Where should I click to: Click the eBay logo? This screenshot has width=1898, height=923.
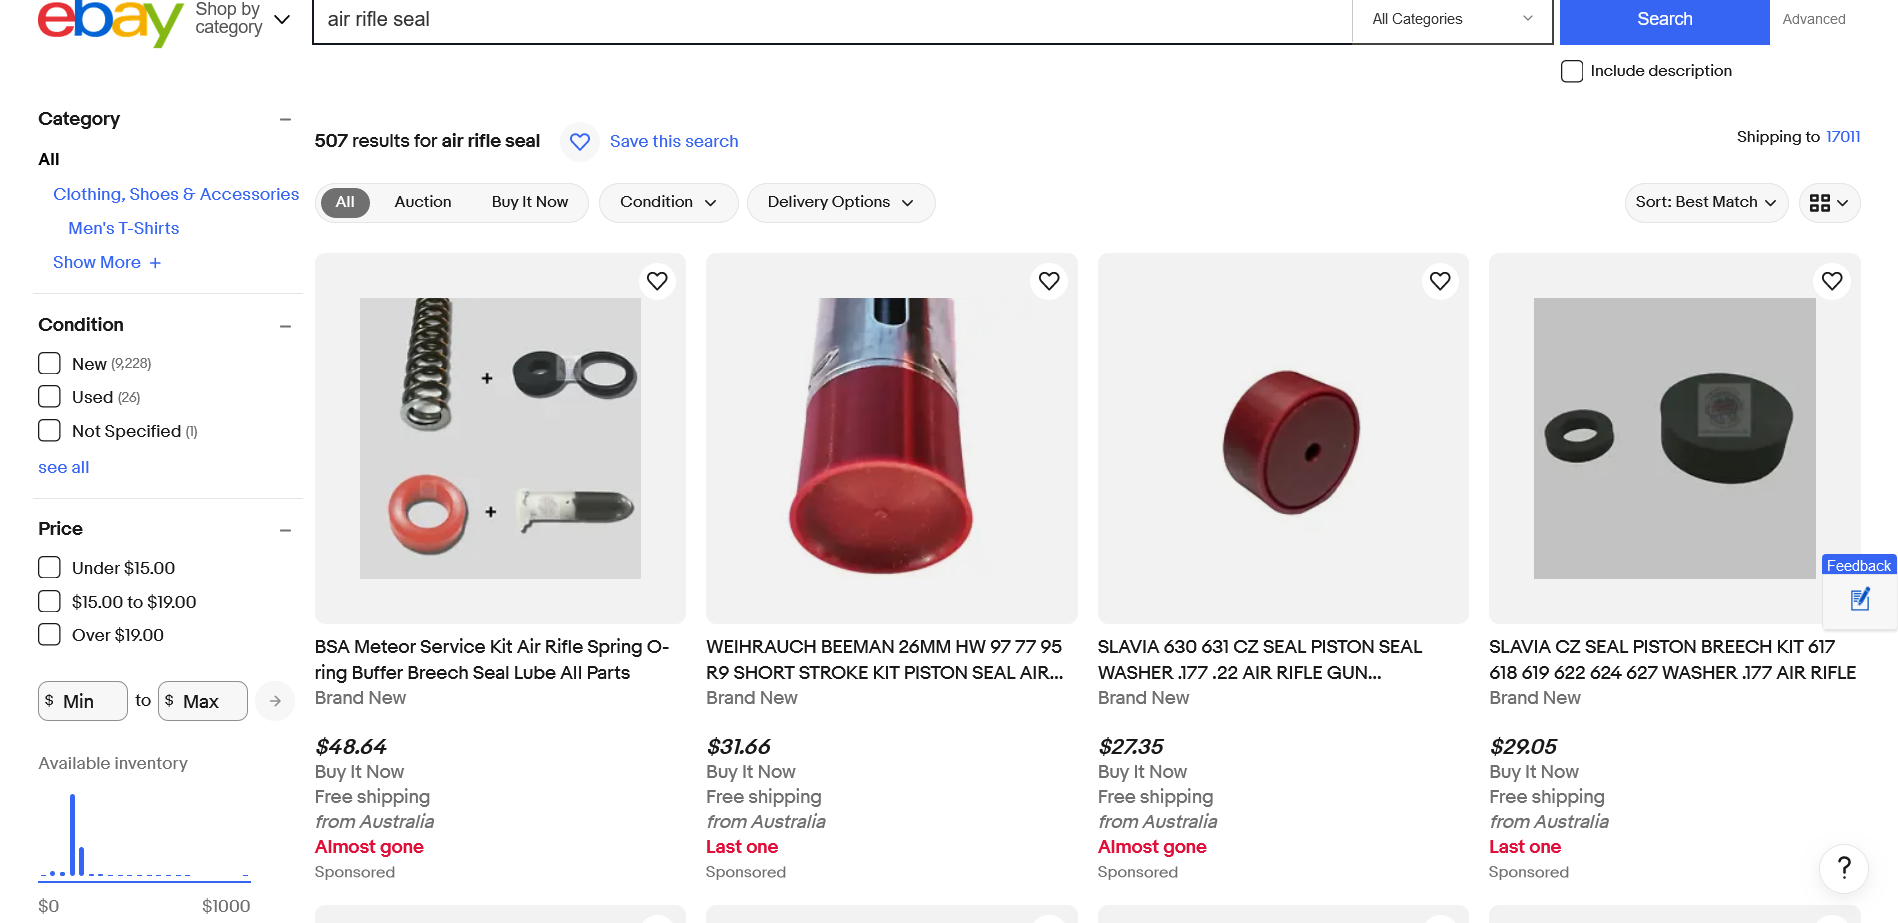click(110, 22)
